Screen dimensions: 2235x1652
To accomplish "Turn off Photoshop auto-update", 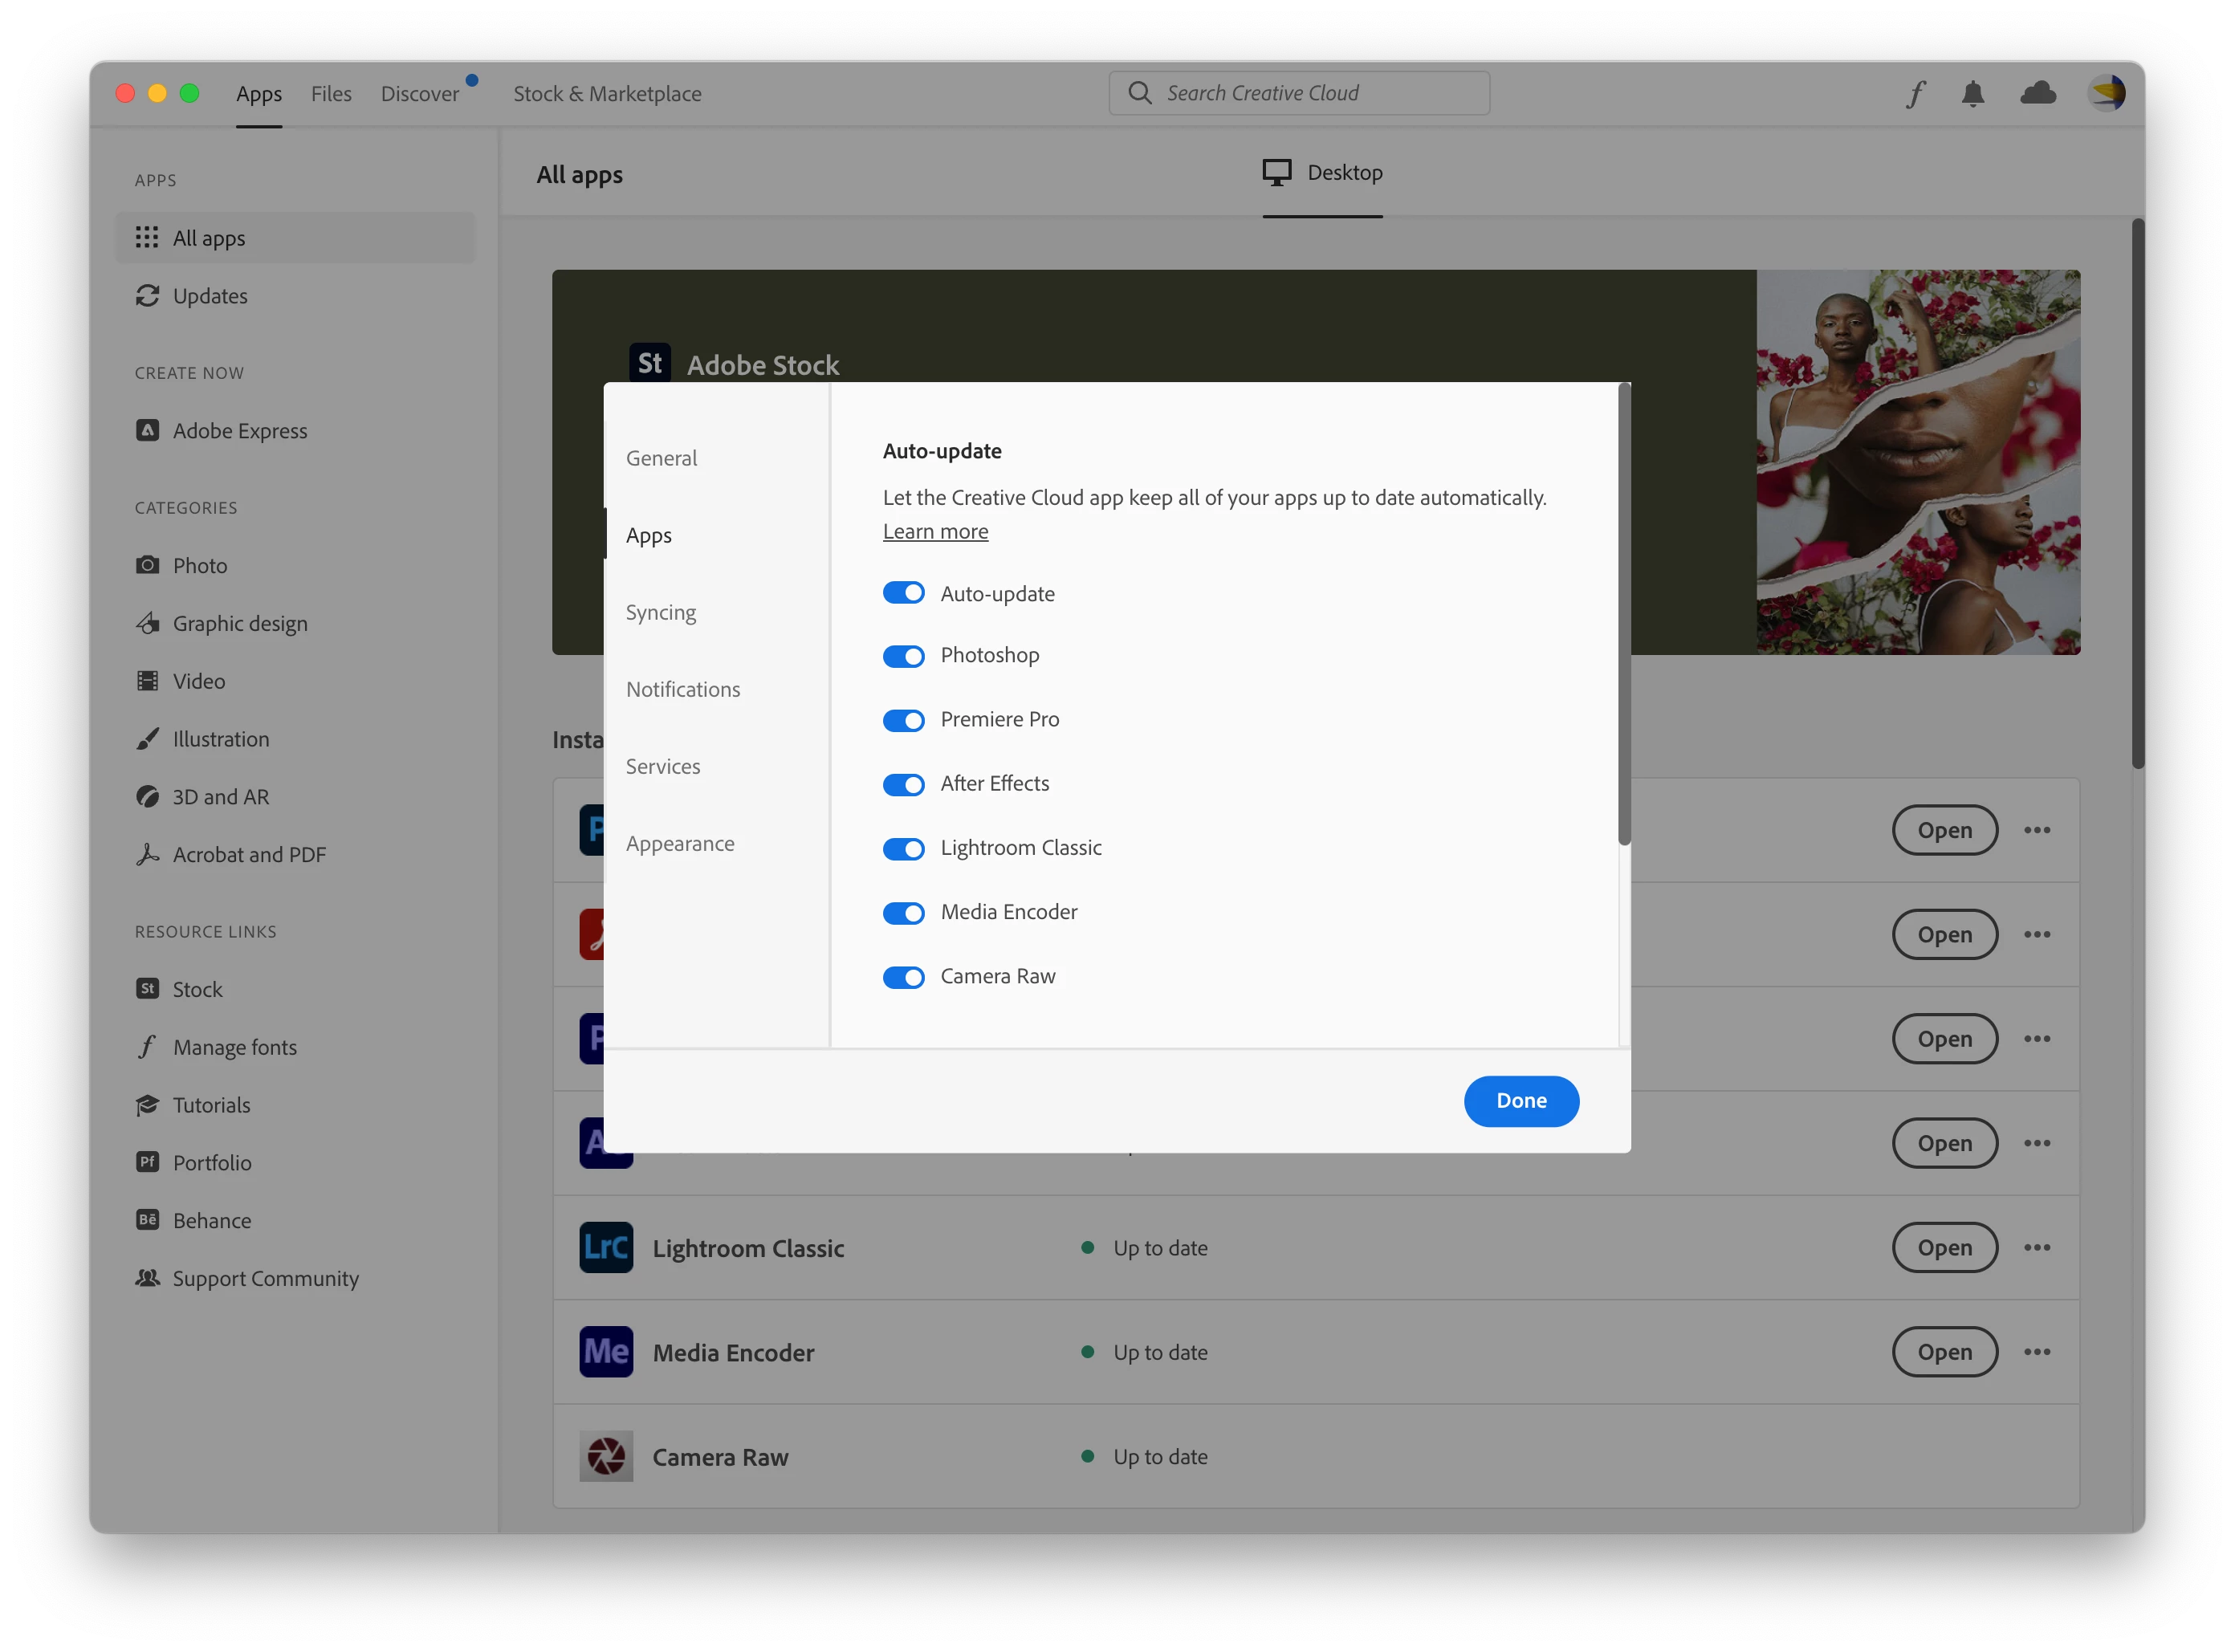I will tap(903, 656).
